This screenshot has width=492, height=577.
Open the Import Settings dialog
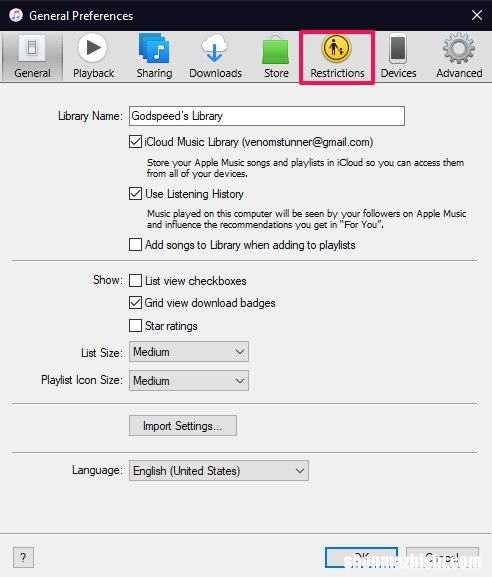183,426
